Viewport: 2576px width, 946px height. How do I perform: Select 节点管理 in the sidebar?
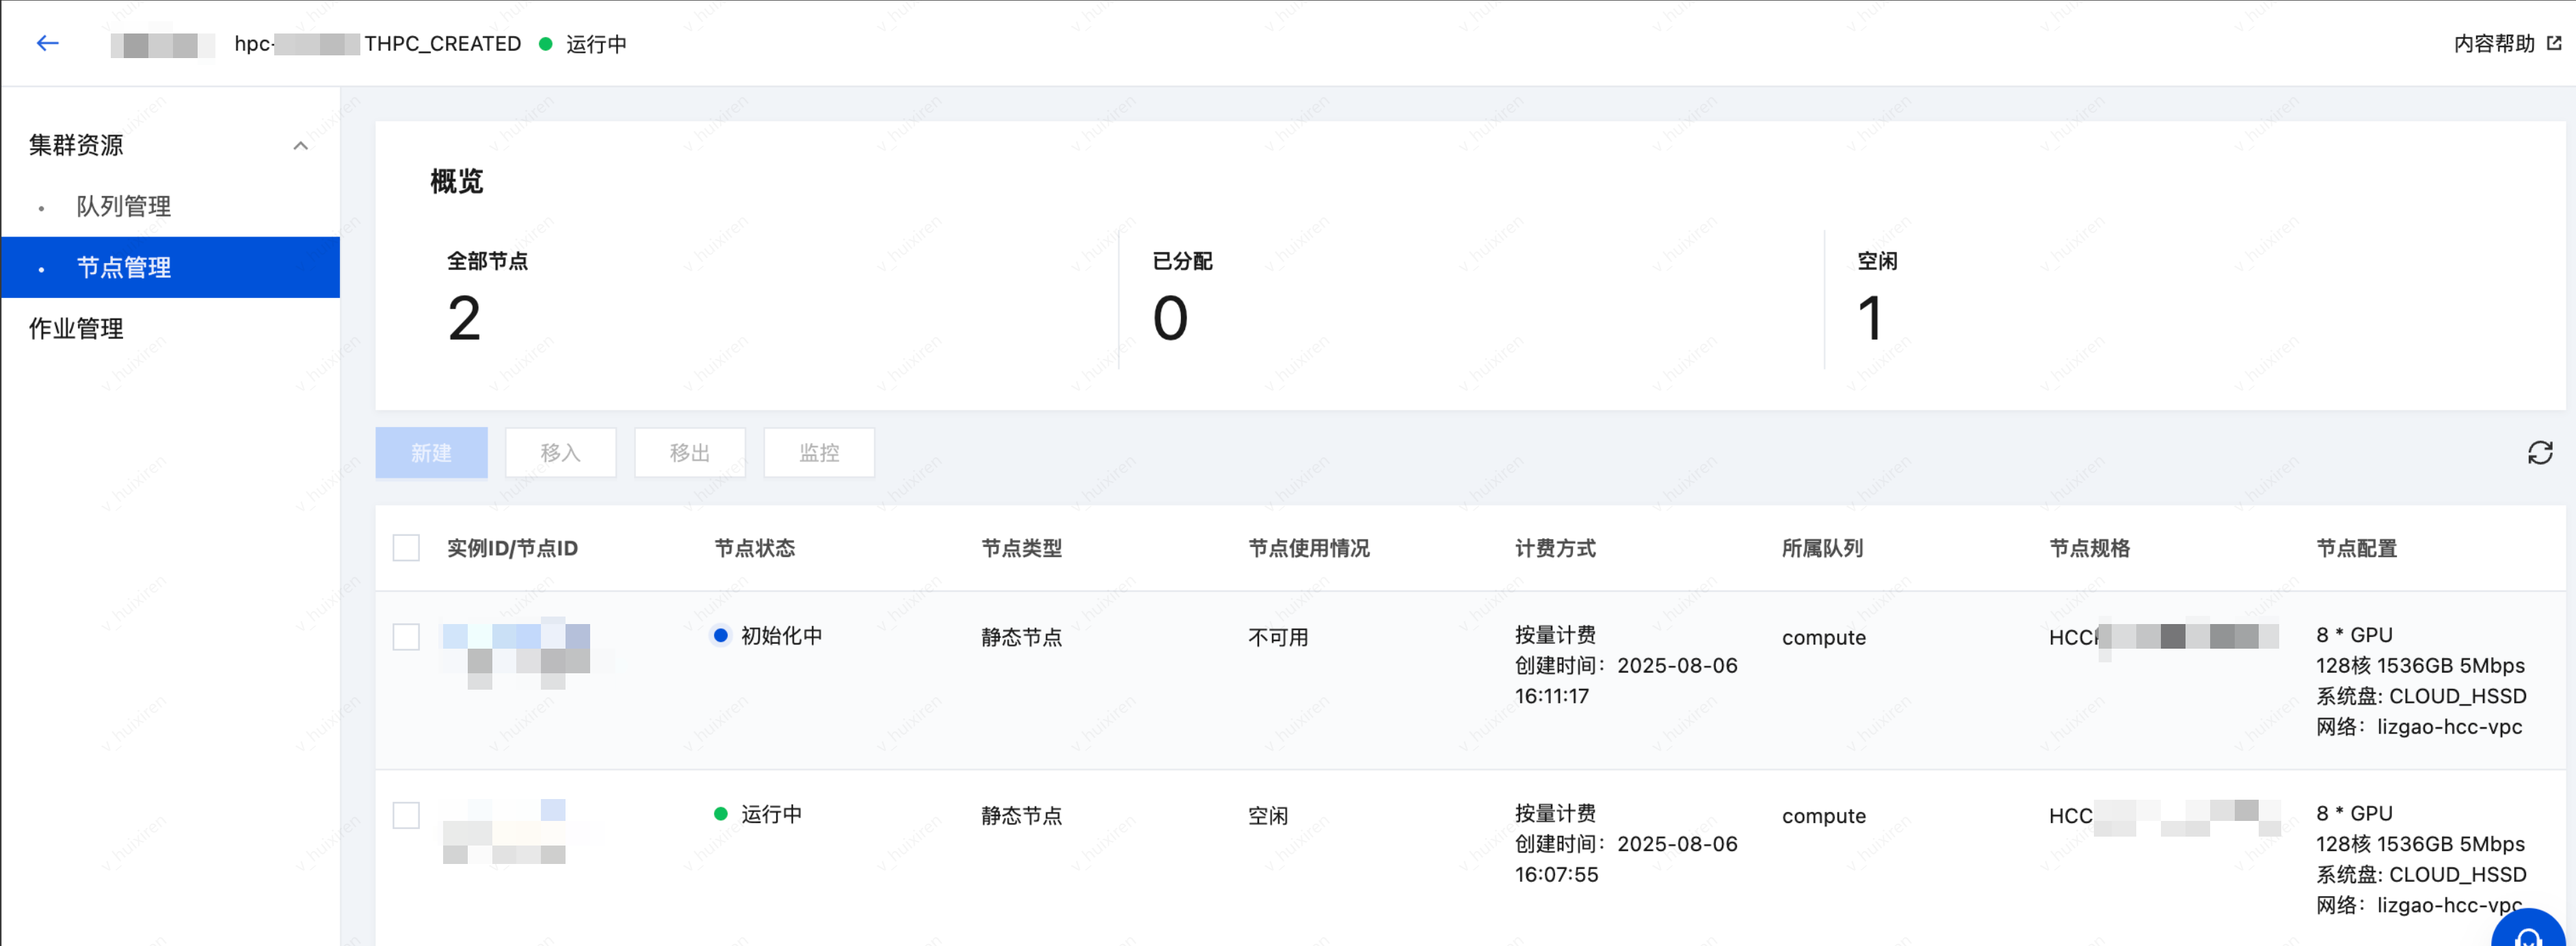pyautogui.click(x=123, y=267)
